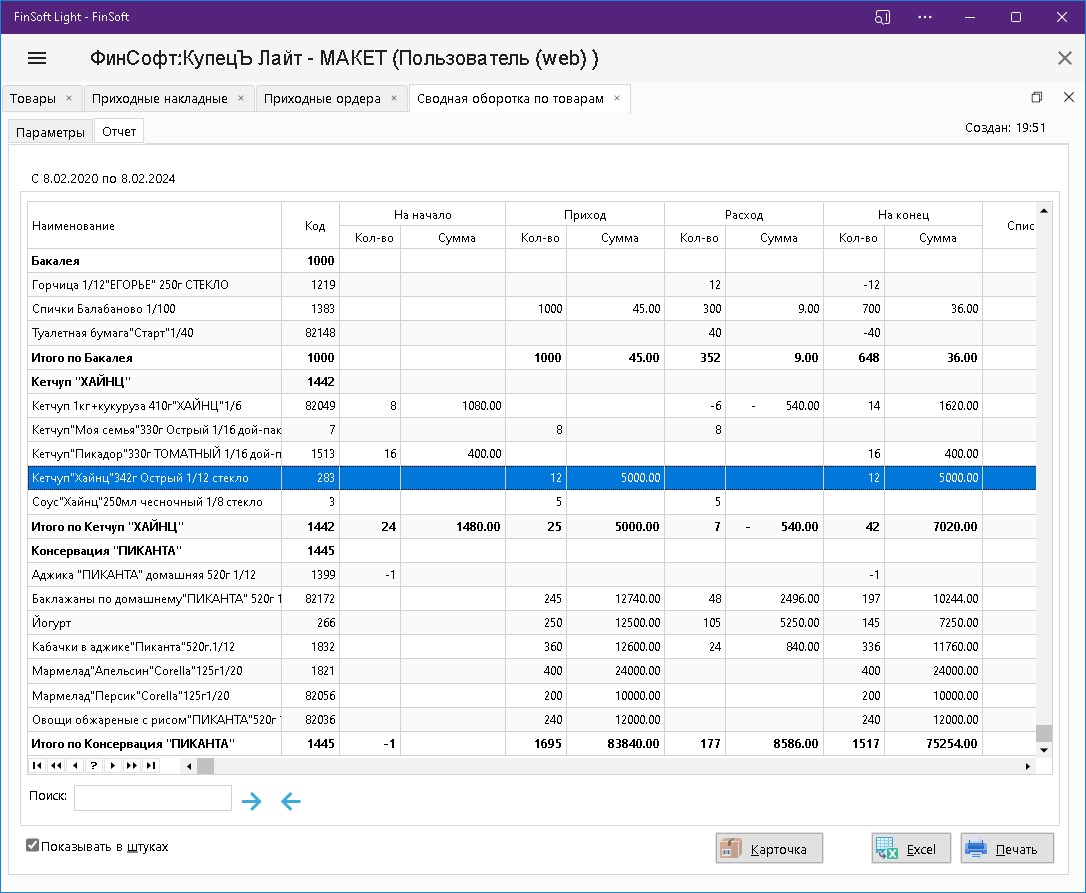Export report with the Excel button
The width and height of the screenshot is (1086, 893).
(x=910, y=849)
